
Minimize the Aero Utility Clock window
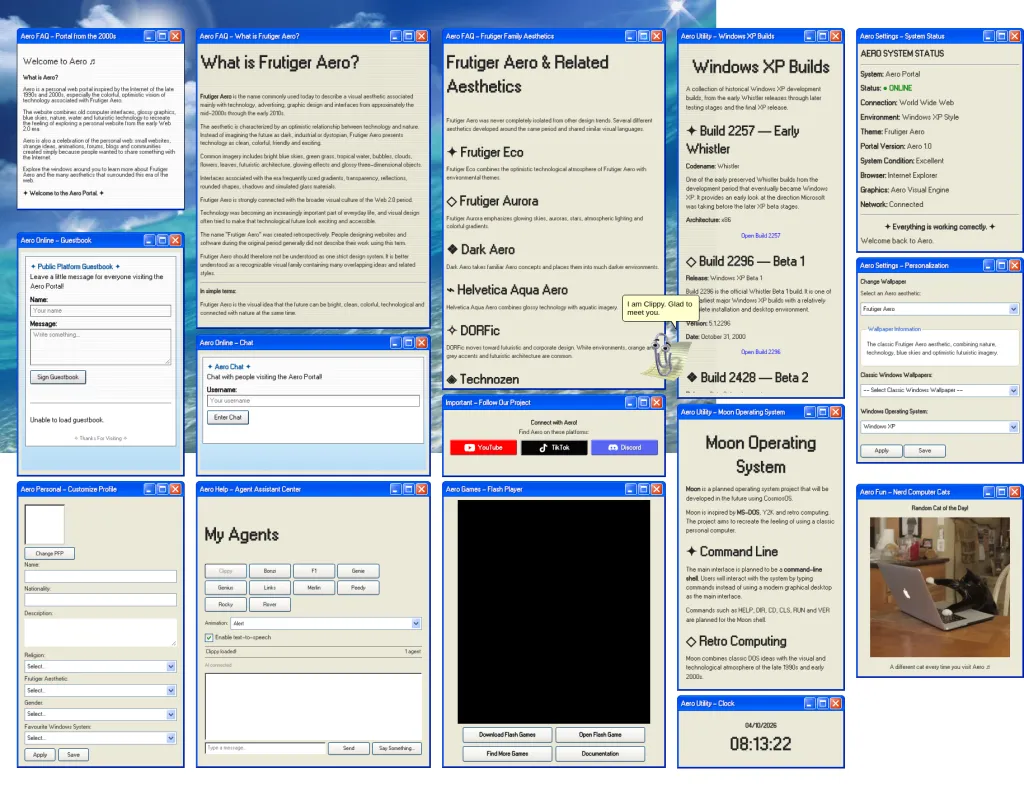[809, 703]
